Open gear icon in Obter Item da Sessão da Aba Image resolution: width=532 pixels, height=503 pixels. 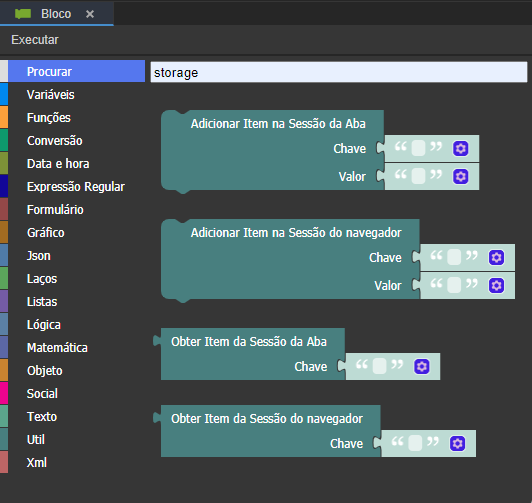click(x=422, y=366)
